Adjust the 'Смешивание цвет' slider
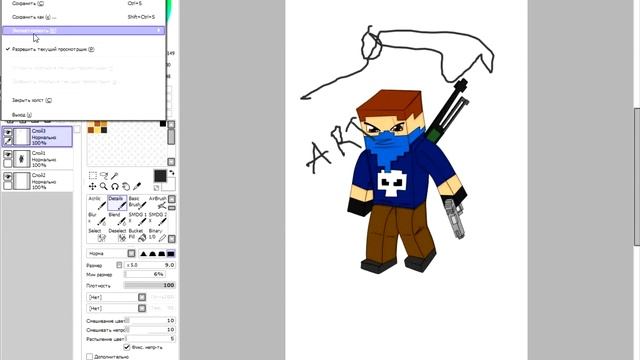Screen dimensions: 640x360 [150, 321]
